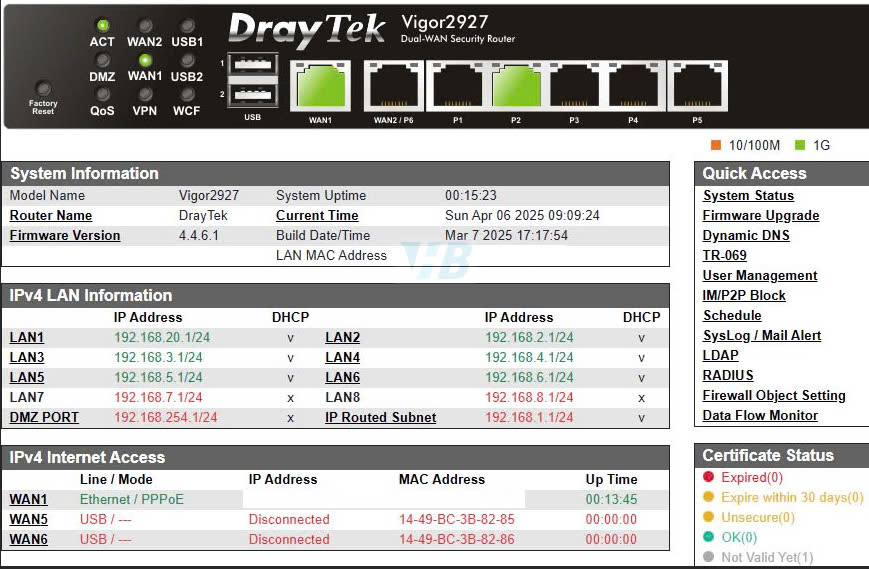Open the LAN3 settings link

point(27,357)
